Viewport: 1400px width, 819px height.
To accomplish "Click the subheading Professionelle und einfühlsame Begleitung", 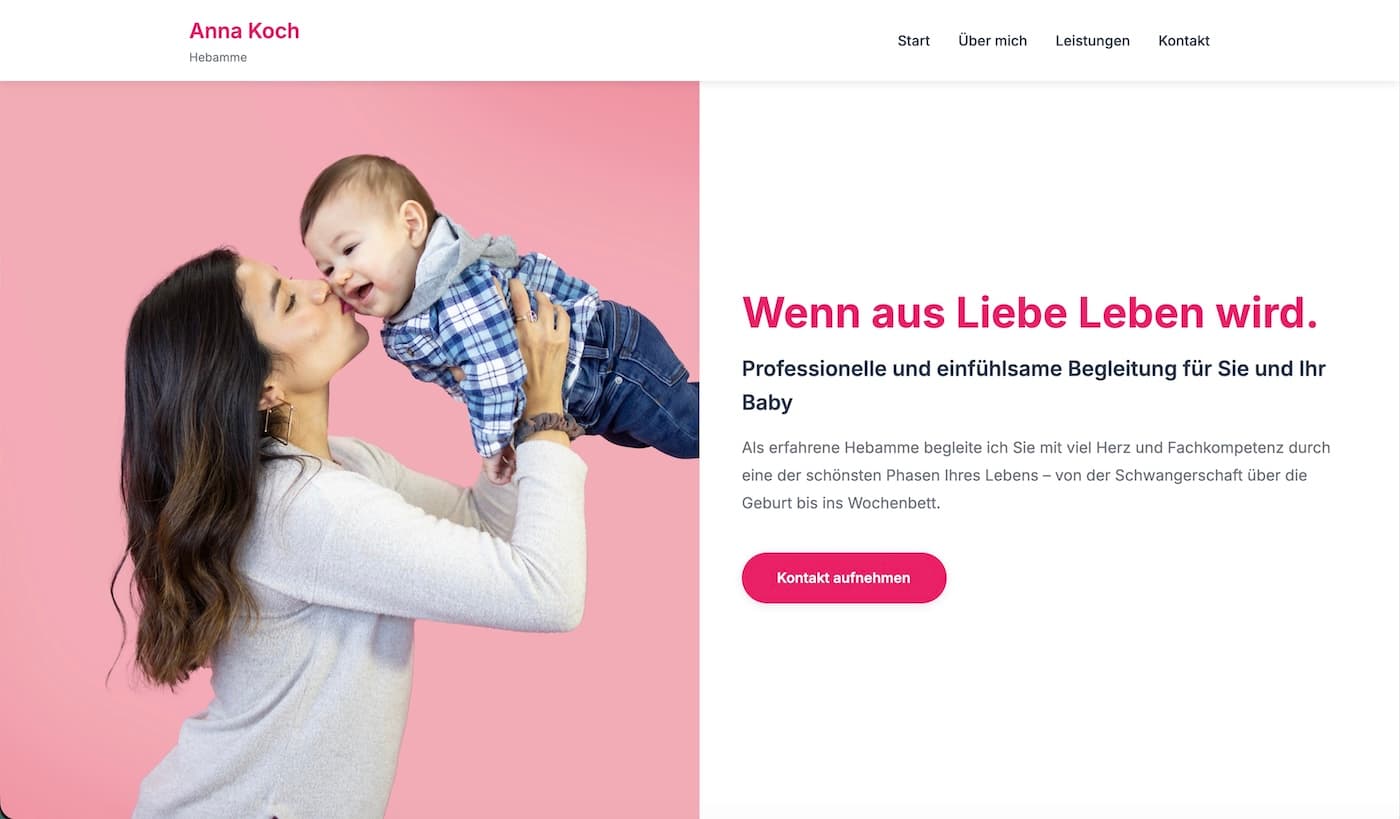I will pyautogui.click(x=1034, y=385).
